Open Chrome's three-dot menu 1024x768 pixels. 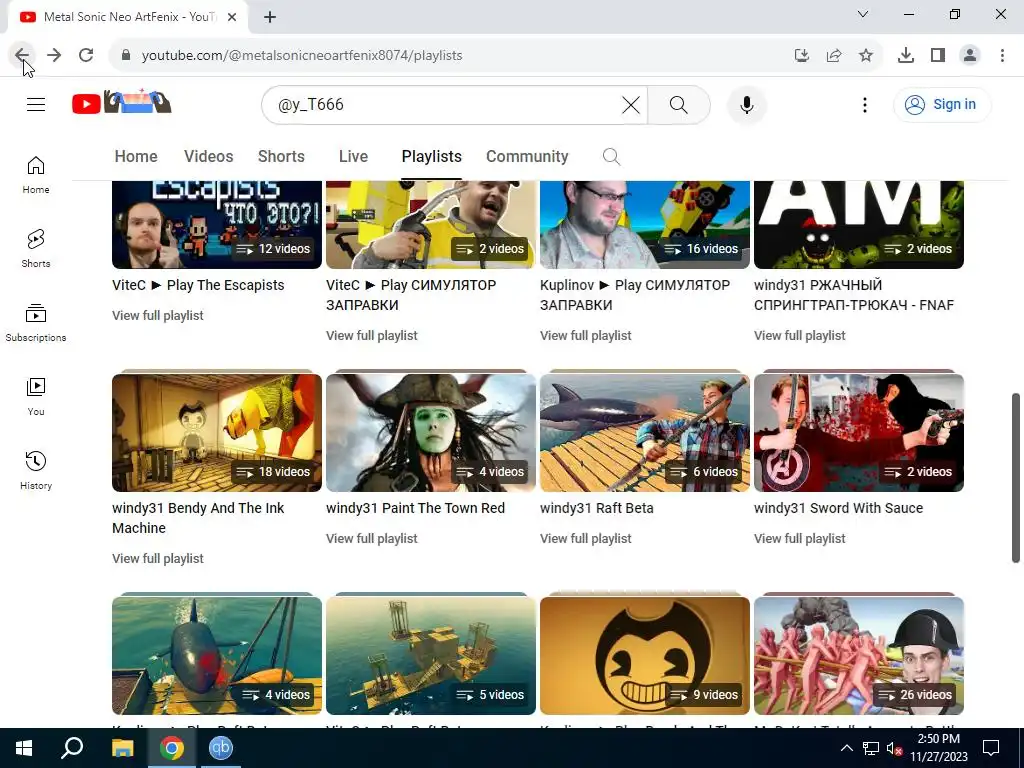click(x=1002, y=56)
